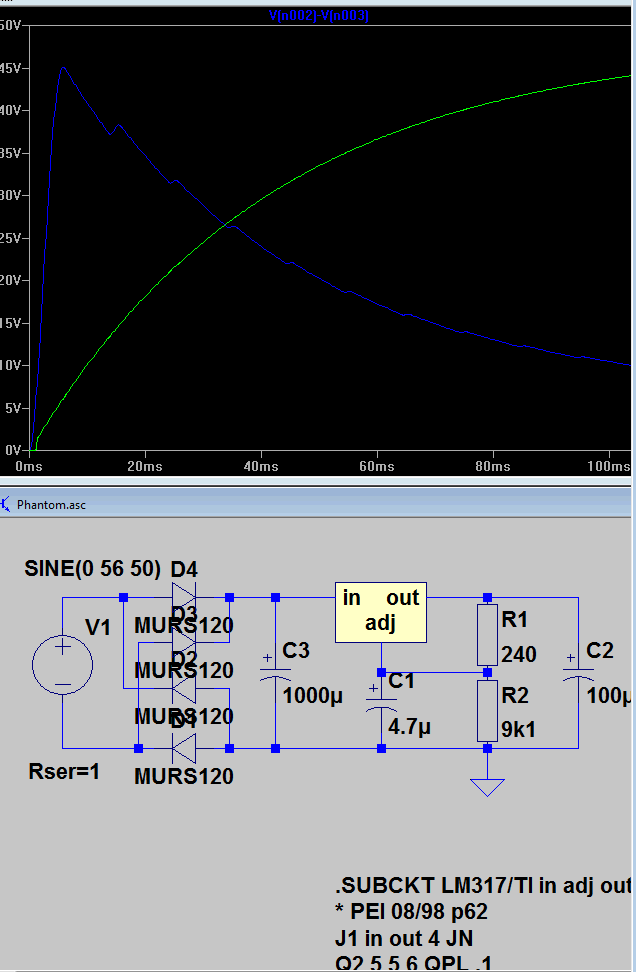Click the SINE(0 56 50) source text
636x972 pixels.
93,568
